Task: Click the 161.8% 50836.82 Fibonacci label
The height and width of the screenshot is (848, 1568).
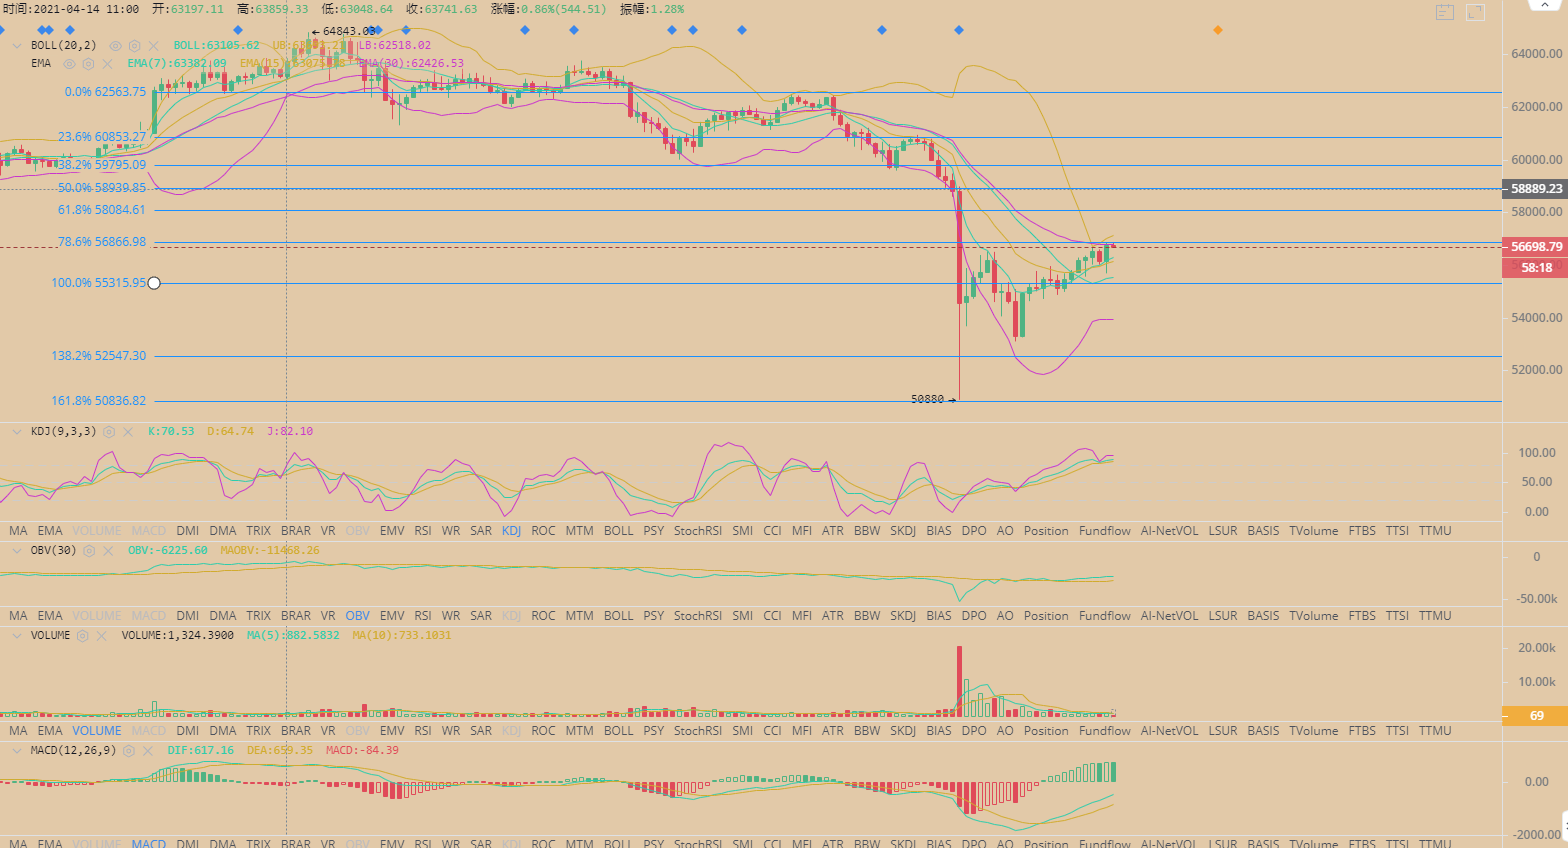Action: (x=99, y=401)
